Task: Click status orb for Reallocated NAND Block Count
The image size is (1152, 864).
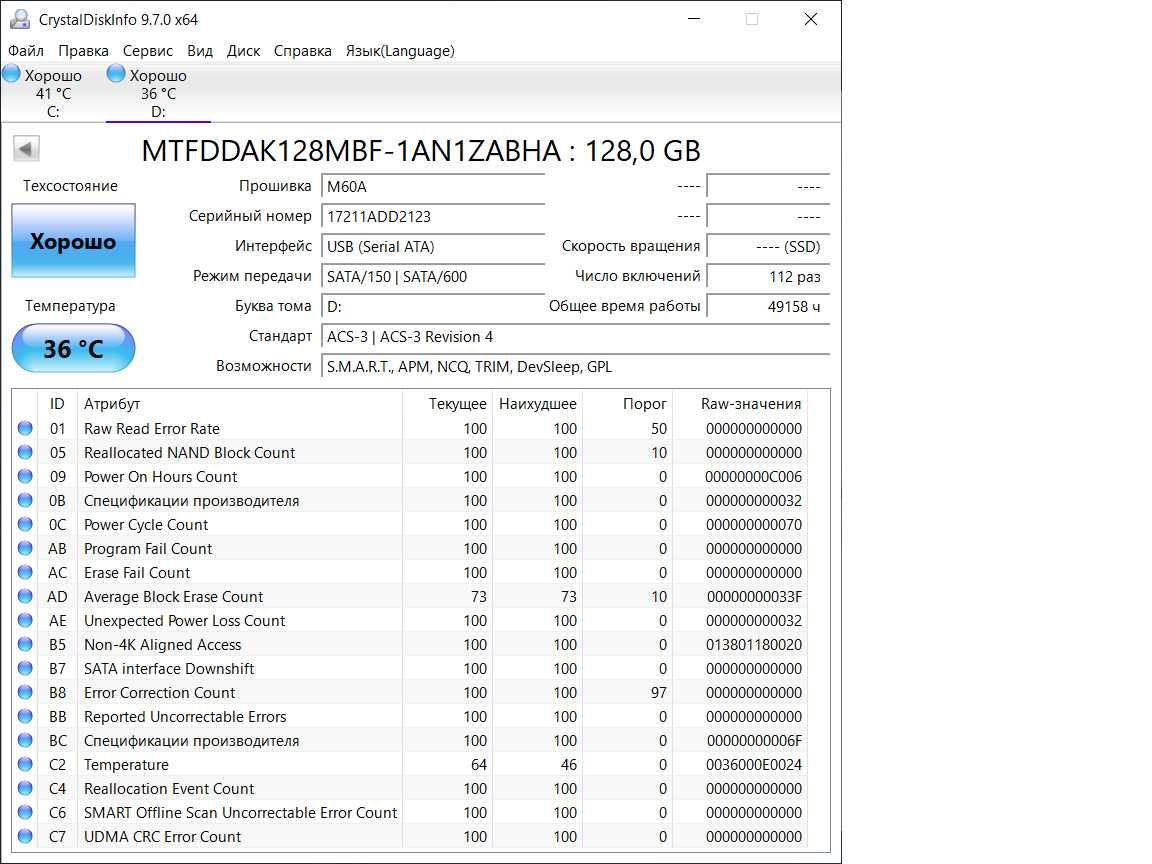Action: (25, 453)
